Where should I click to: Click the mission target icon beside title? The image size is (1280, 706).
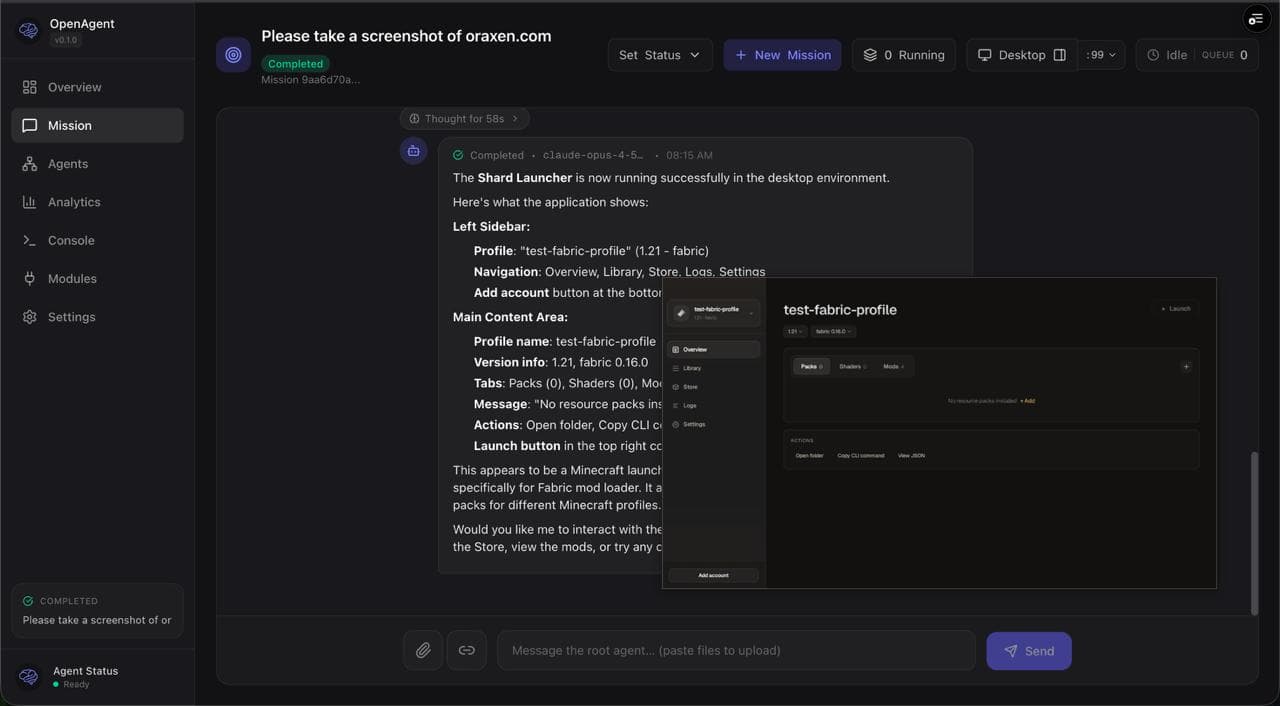point(233,55)
